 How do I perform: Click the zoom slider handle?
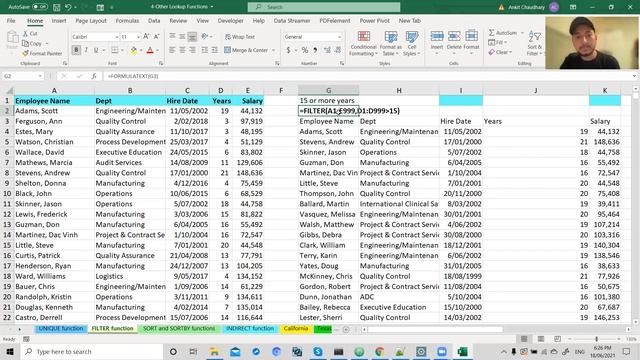[596, 339]
